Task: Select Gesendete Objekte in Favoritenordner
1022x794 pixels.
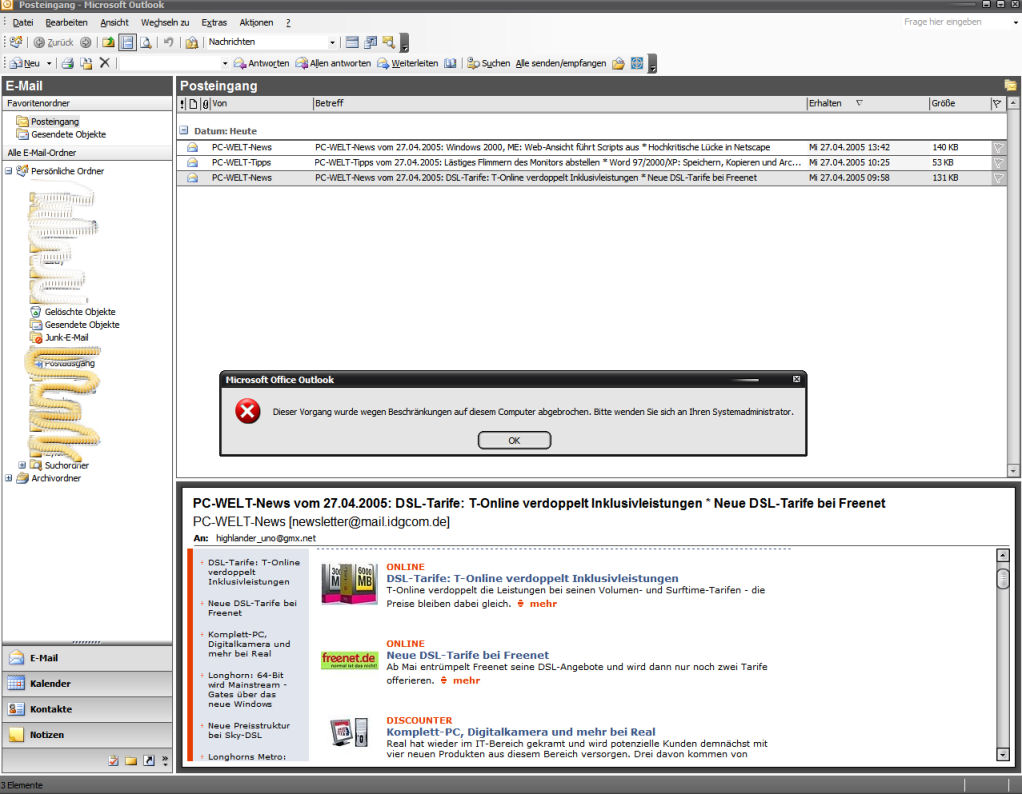Action: pyautogui.click(x=61, y=134)
